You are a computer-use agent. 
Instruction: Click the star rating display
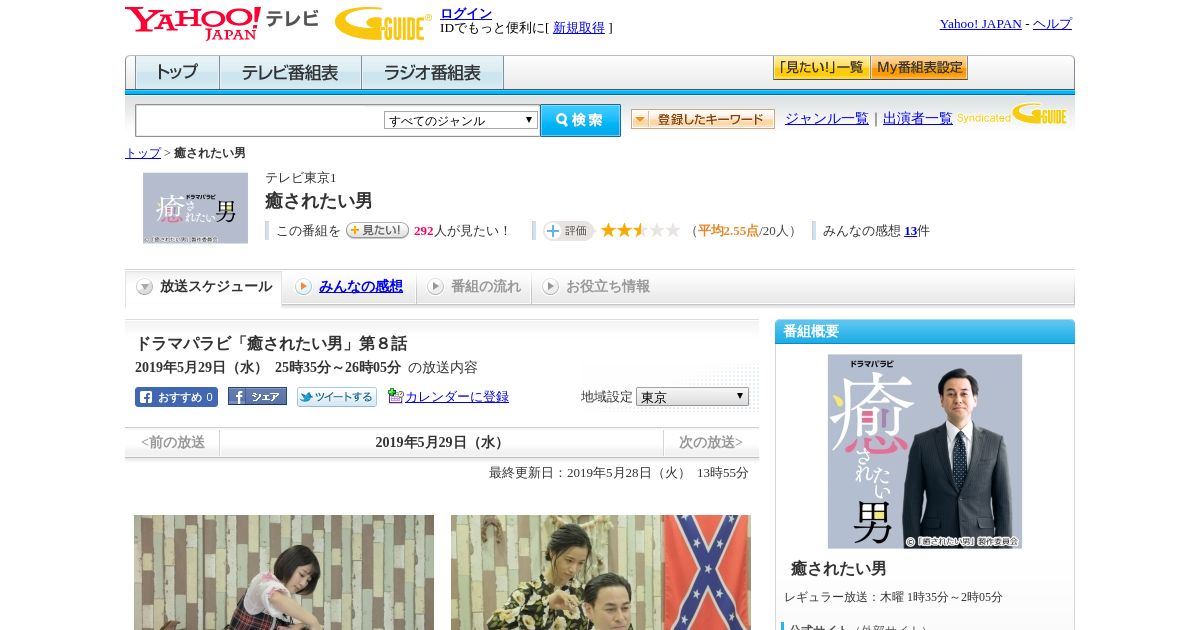coord(640,230)
